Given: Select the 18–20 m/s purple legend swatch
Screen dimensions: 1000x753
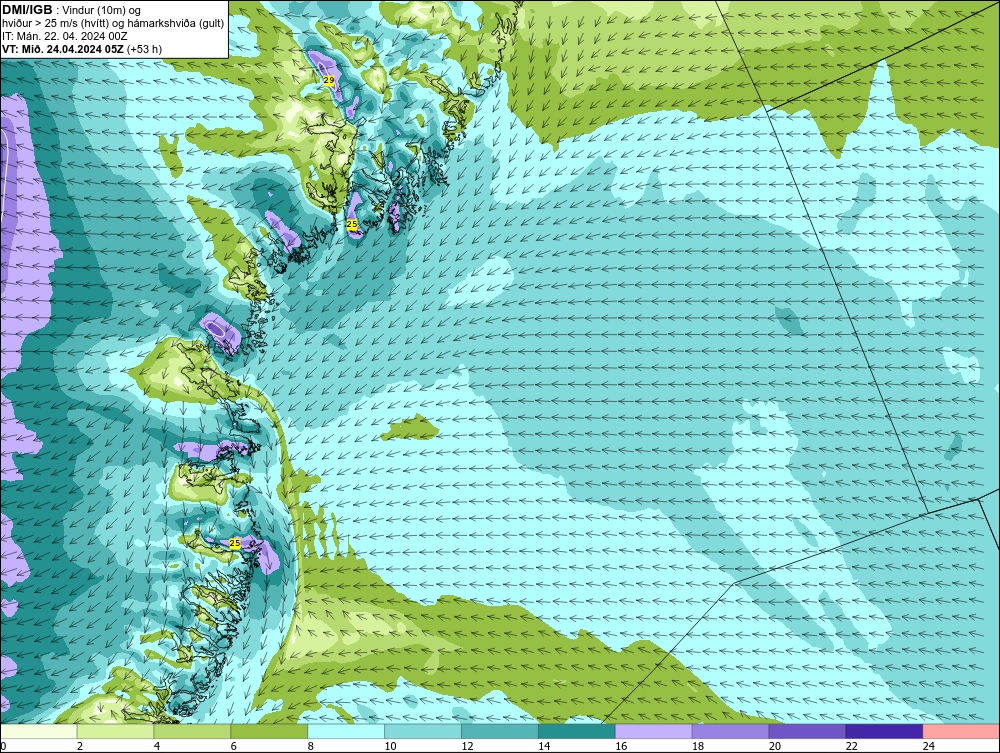Looking at the screenshot, I should pyautogui.click(x=730, y=731).
